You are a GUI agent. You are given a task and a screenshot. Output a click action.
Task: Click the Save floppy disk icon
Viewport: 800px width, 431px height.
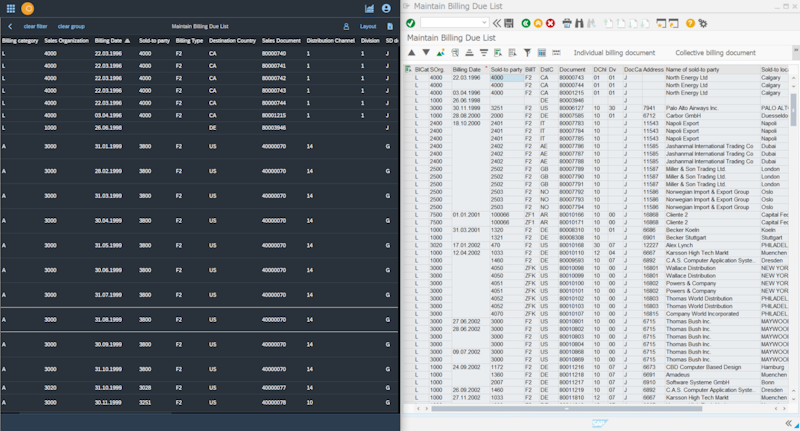click(509, 23)
